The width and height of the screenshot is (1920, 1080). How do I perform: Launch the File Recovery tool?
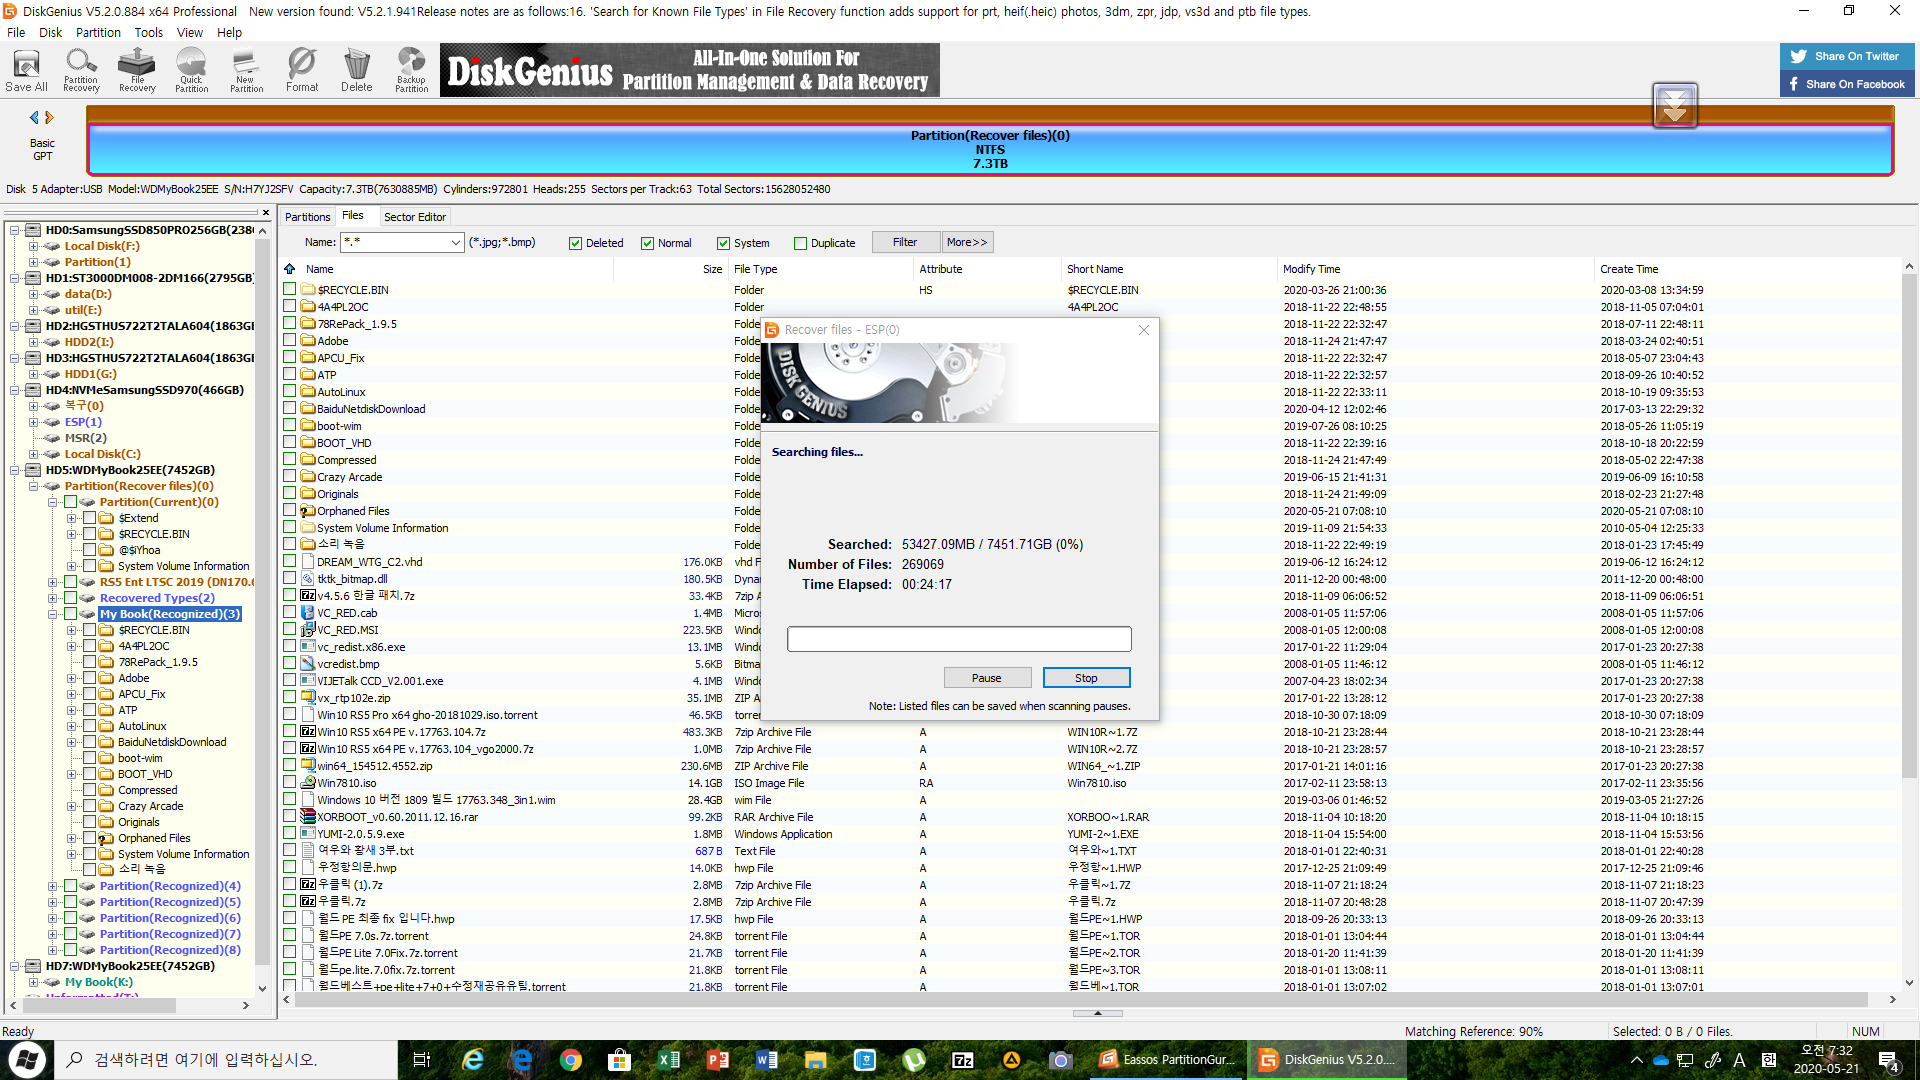pos(137,70)
